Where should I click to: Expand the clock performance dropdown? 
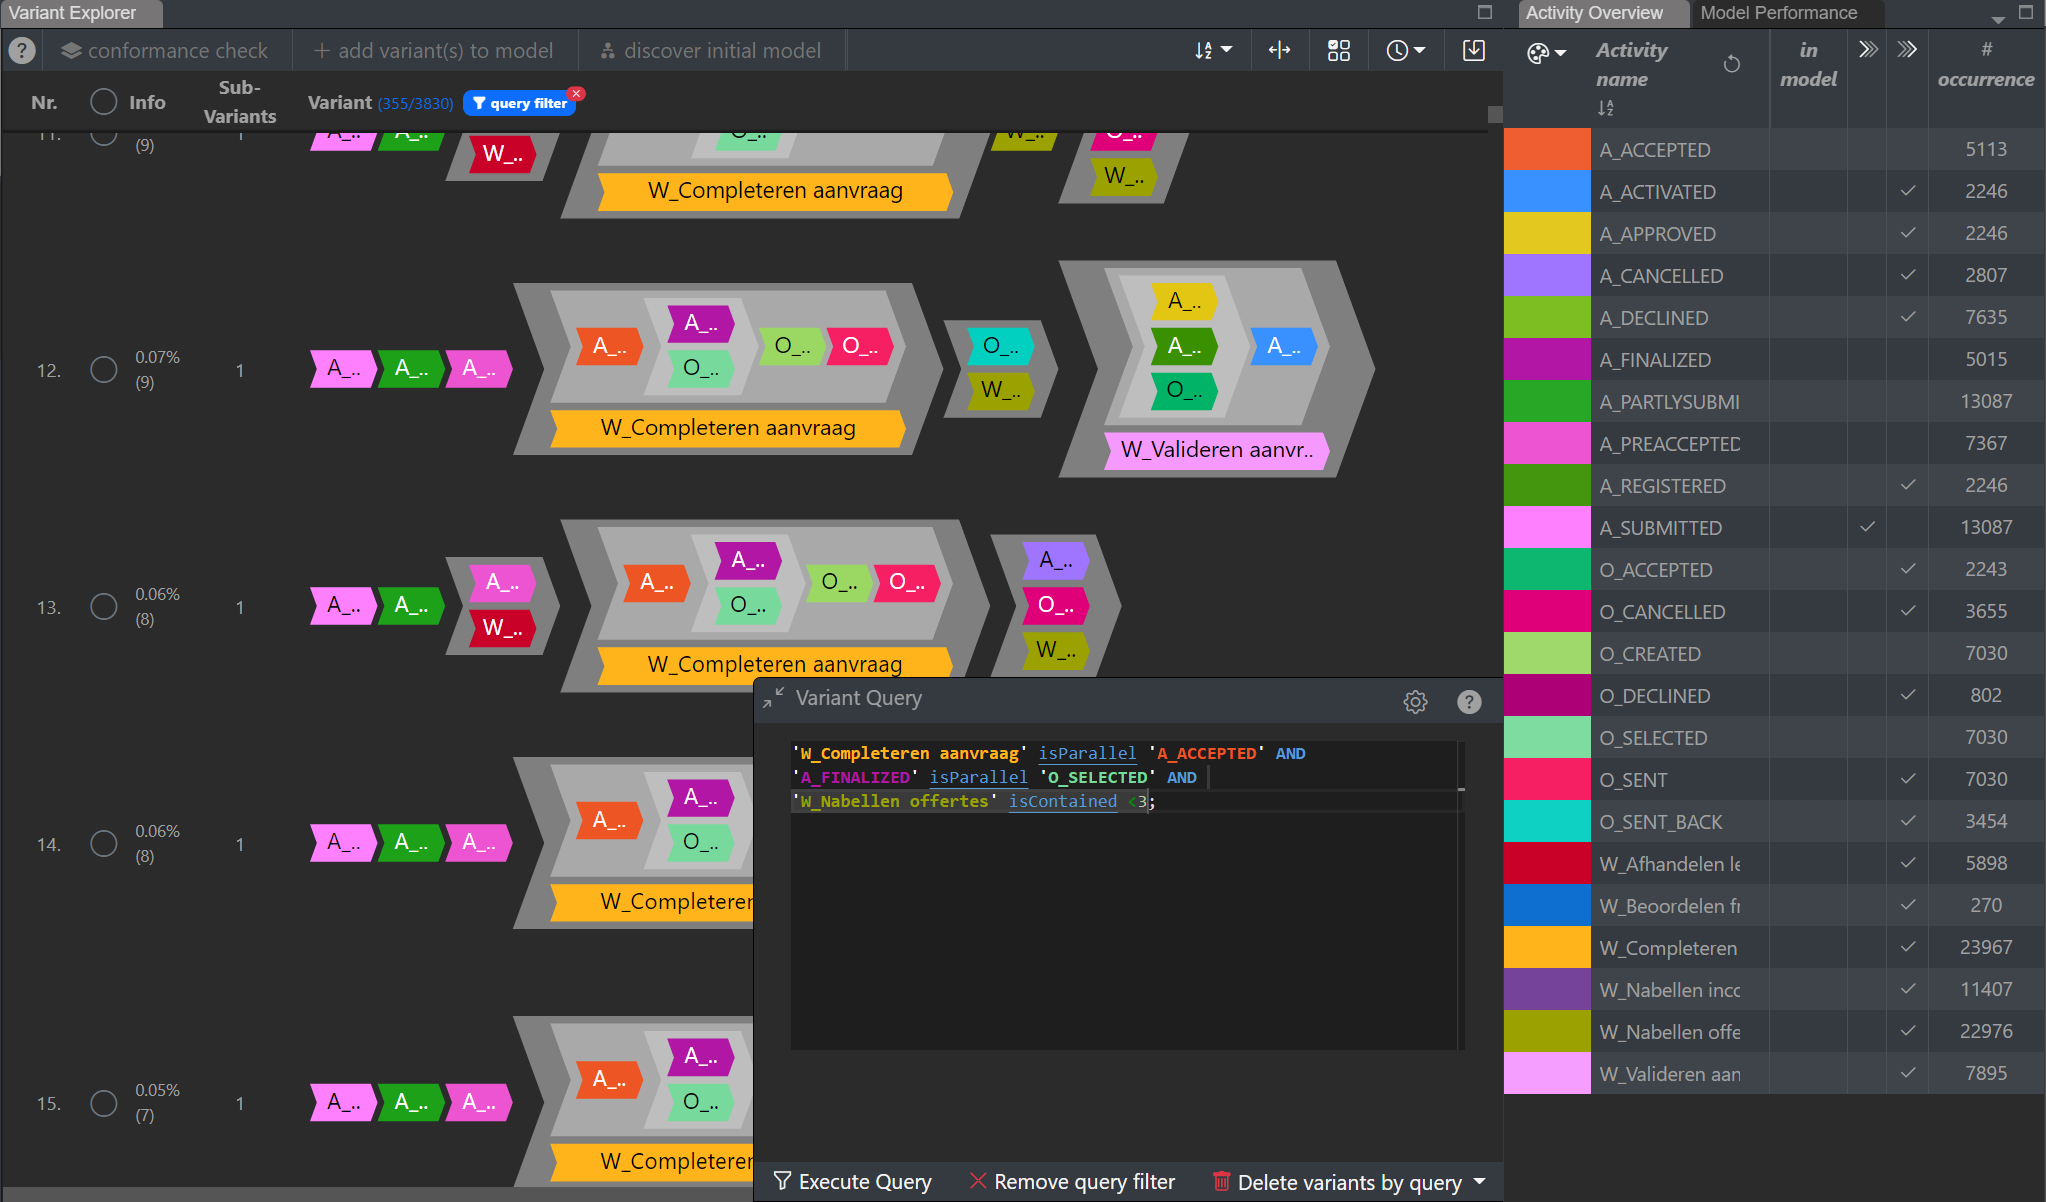tap(1406, 50)
